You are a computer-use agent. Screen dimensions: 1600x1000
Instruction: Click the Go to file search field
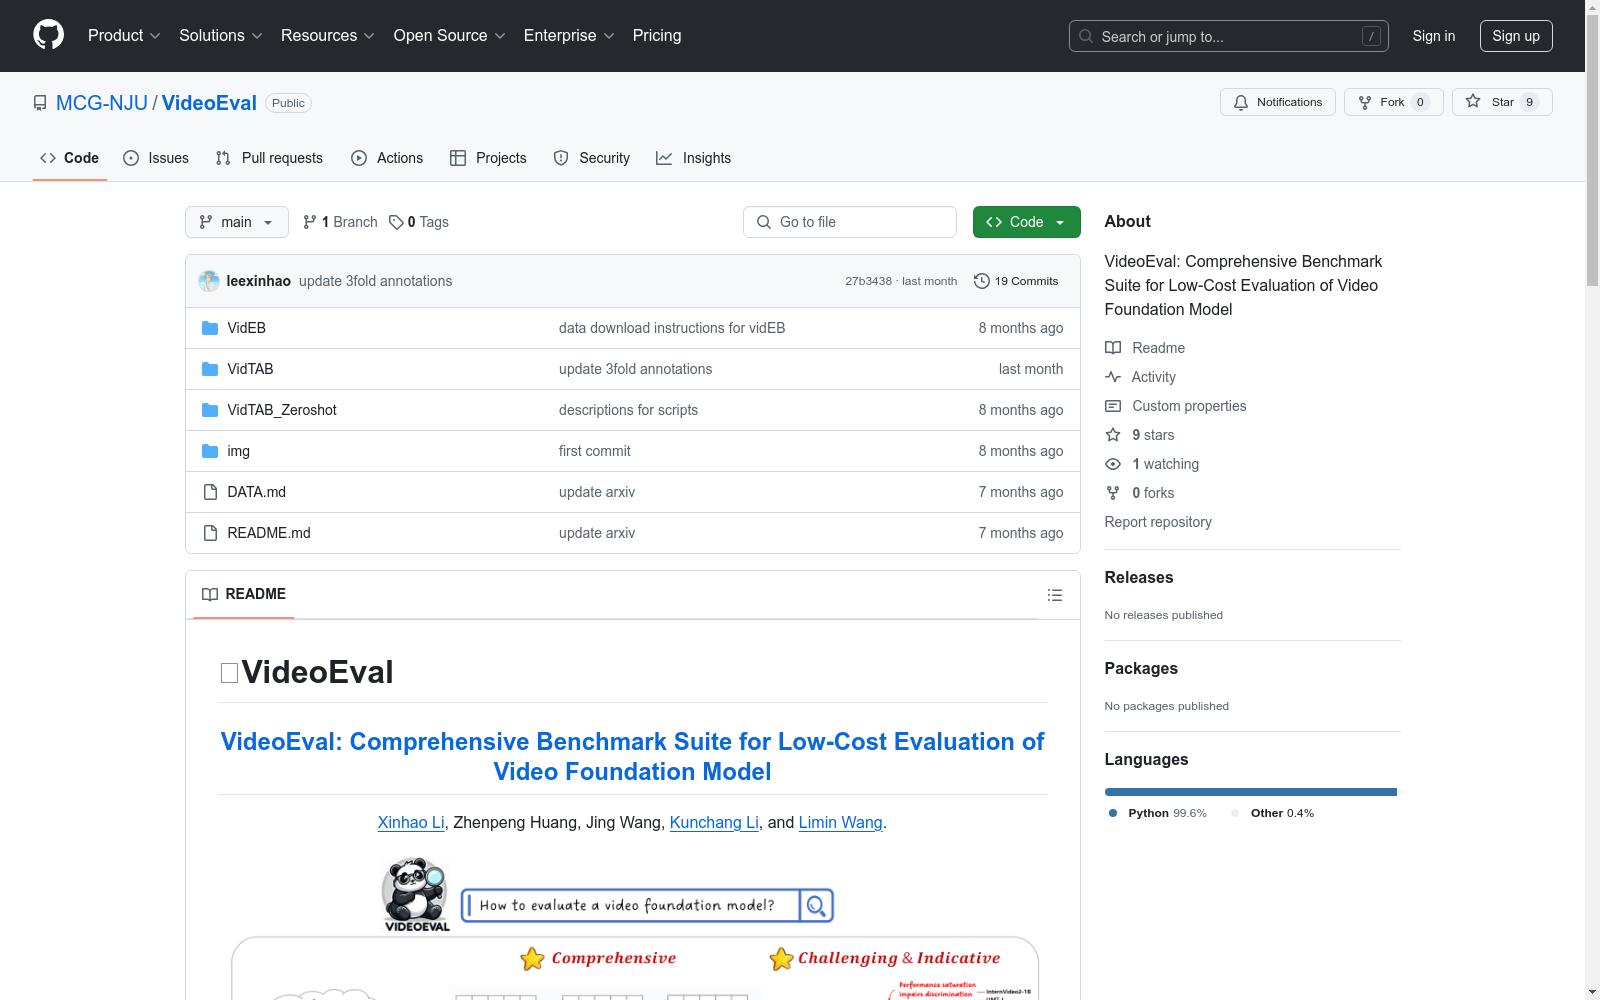click(x=849, y=222)
